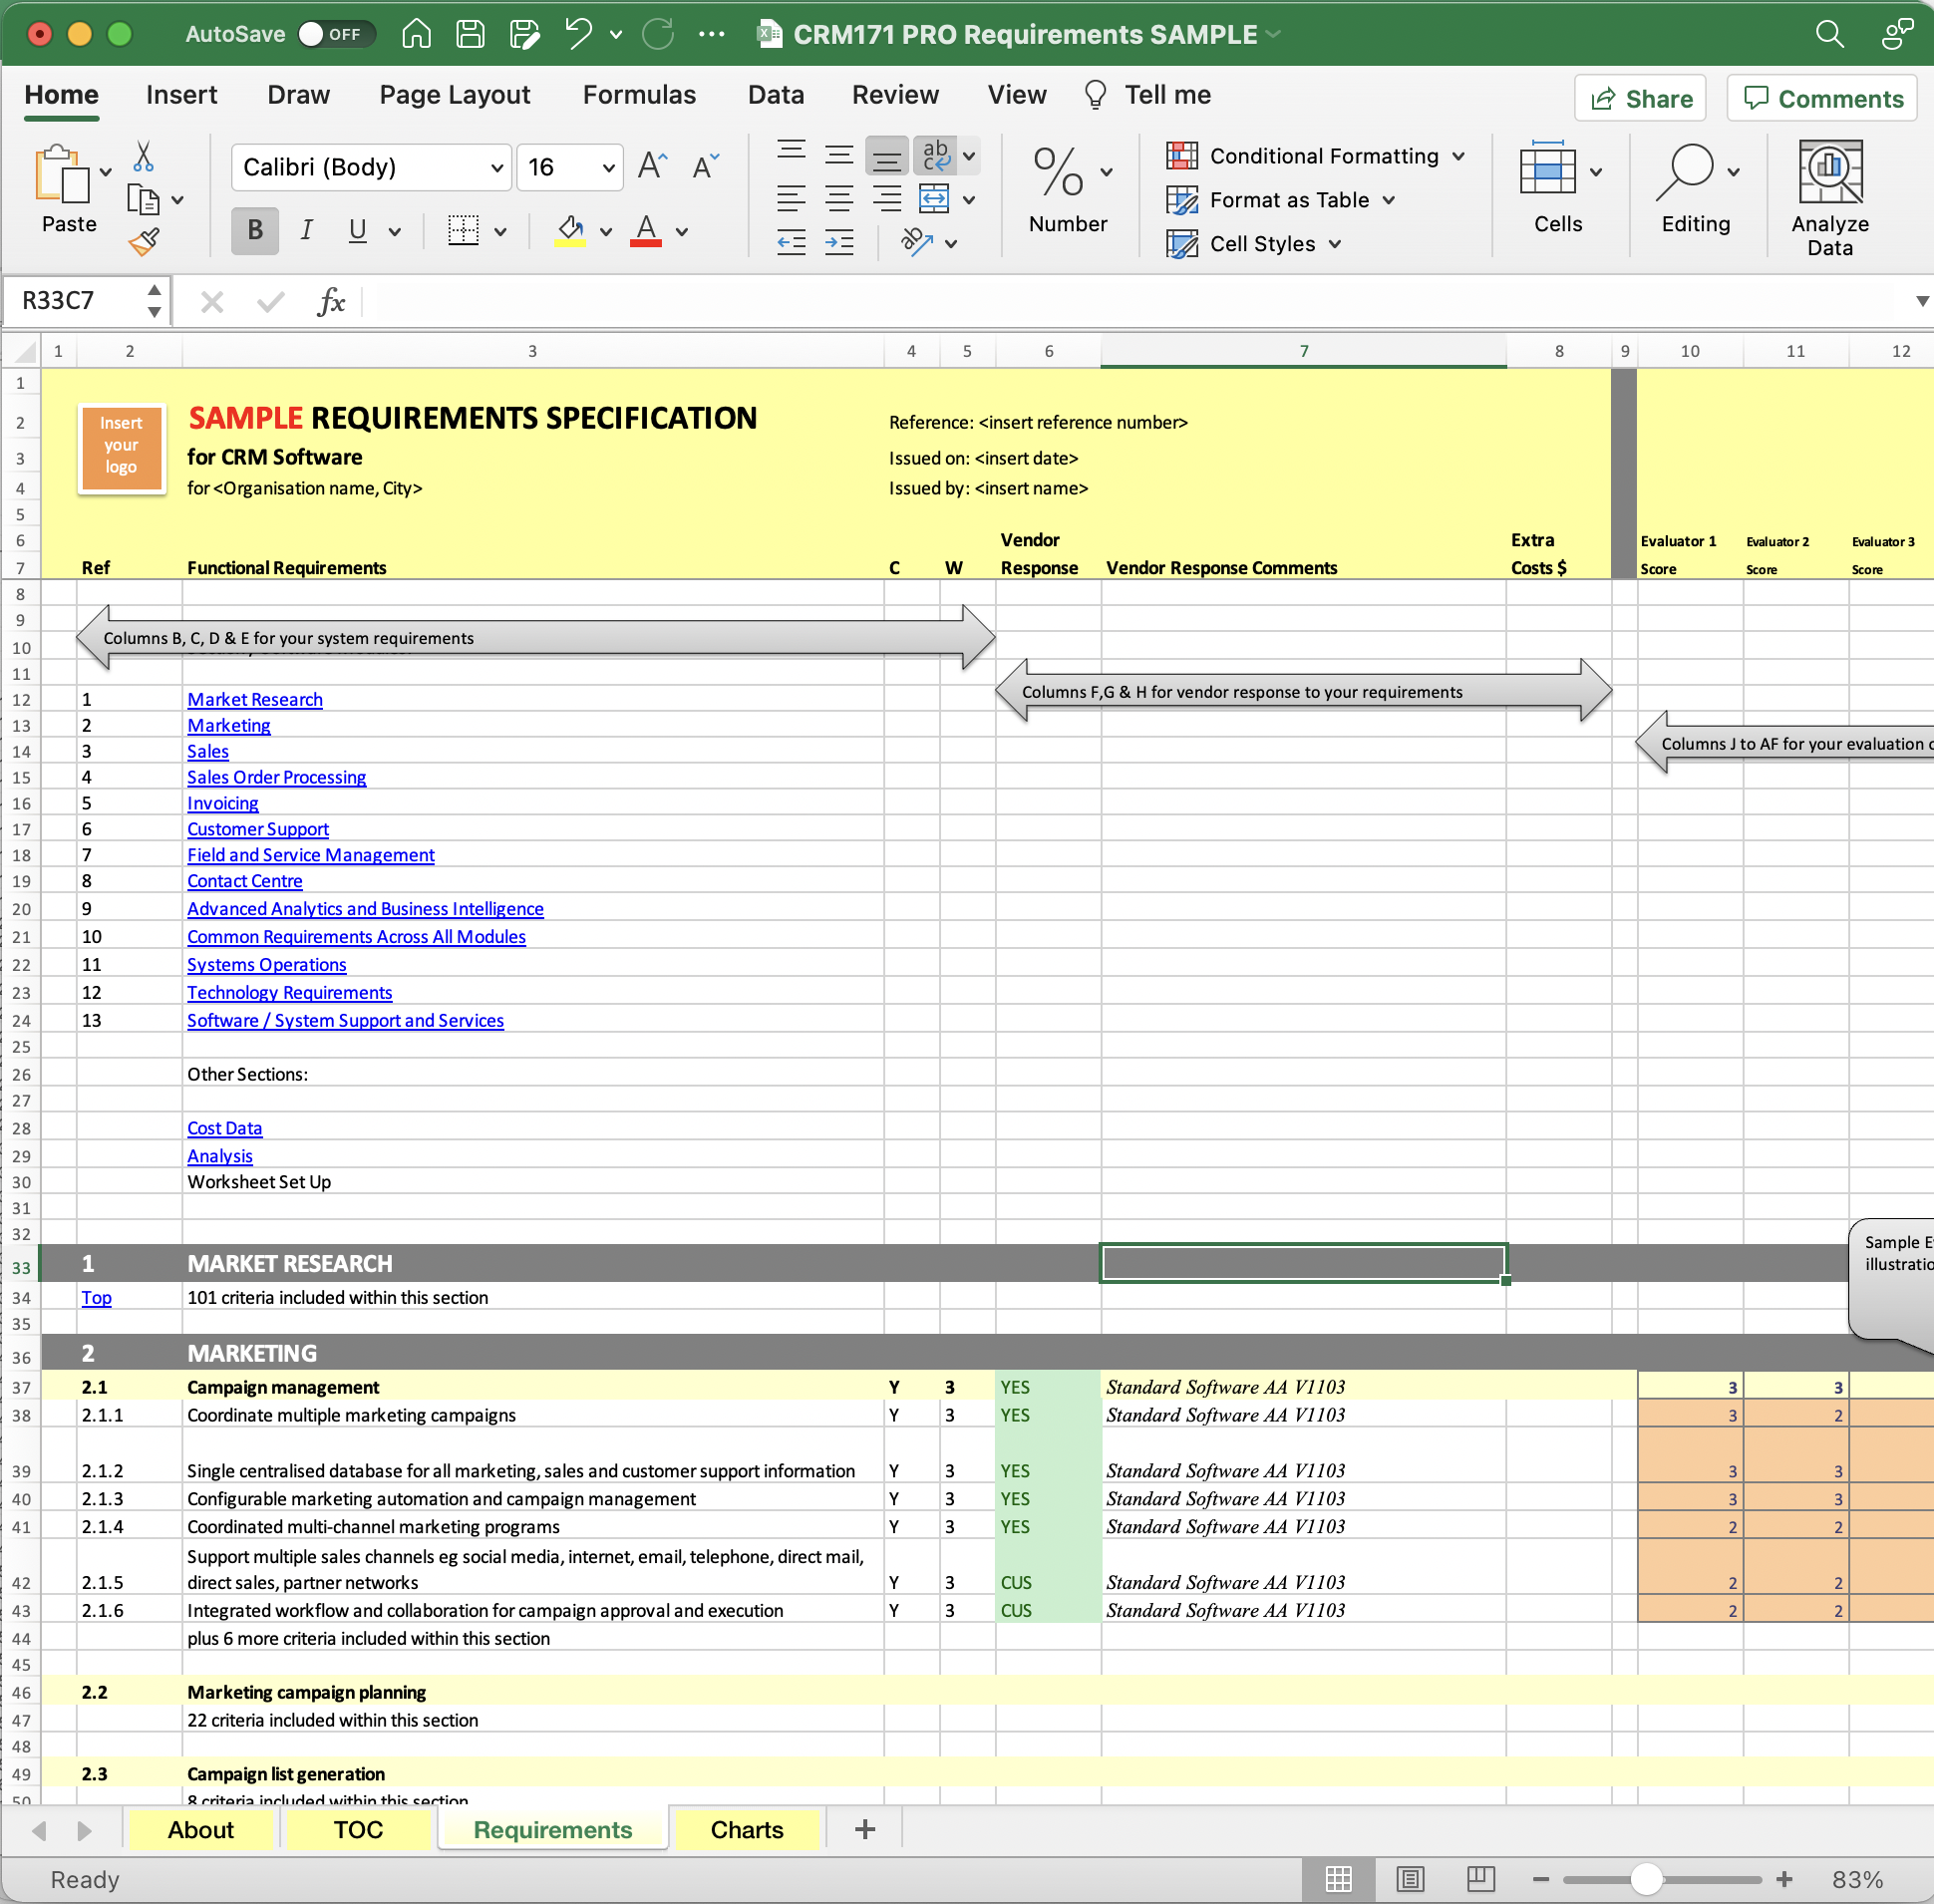Click the Borders icon
1934x1904 pixels.
[463, 231]
